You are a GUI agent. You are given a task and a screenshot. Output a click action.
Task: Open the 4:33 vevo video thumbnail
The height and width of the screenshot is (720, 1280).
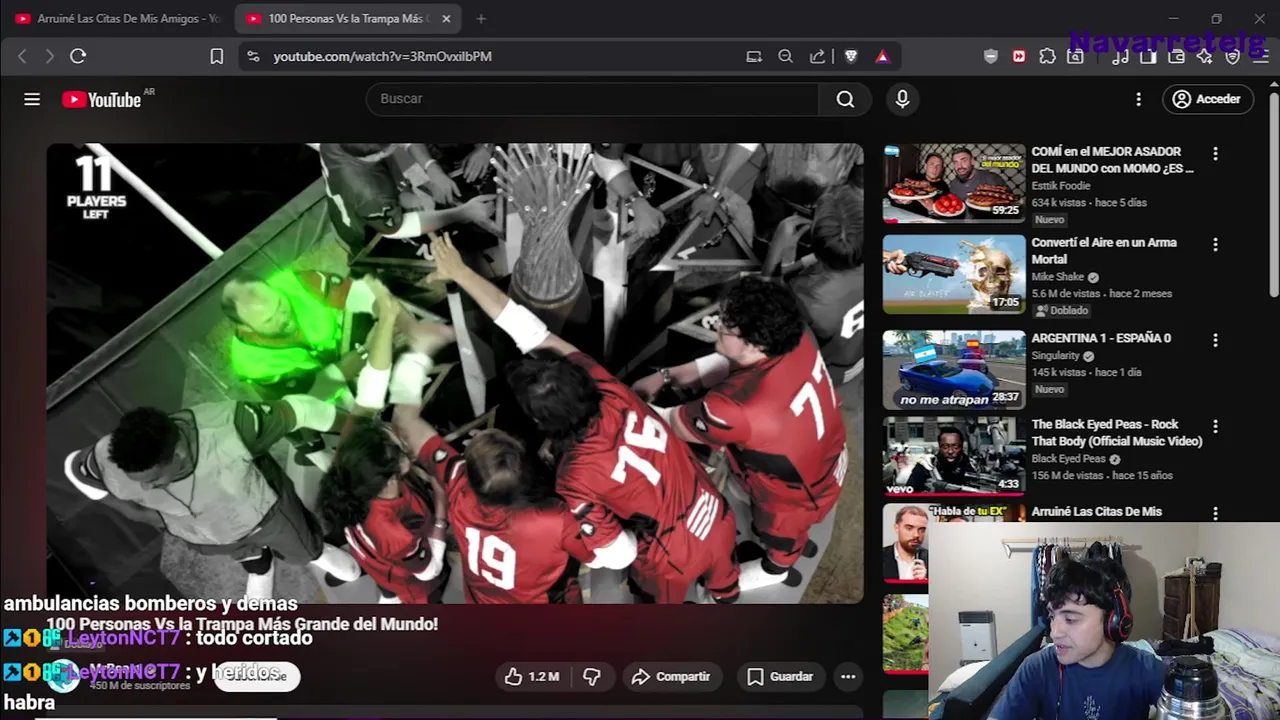(x=954, y=456)
